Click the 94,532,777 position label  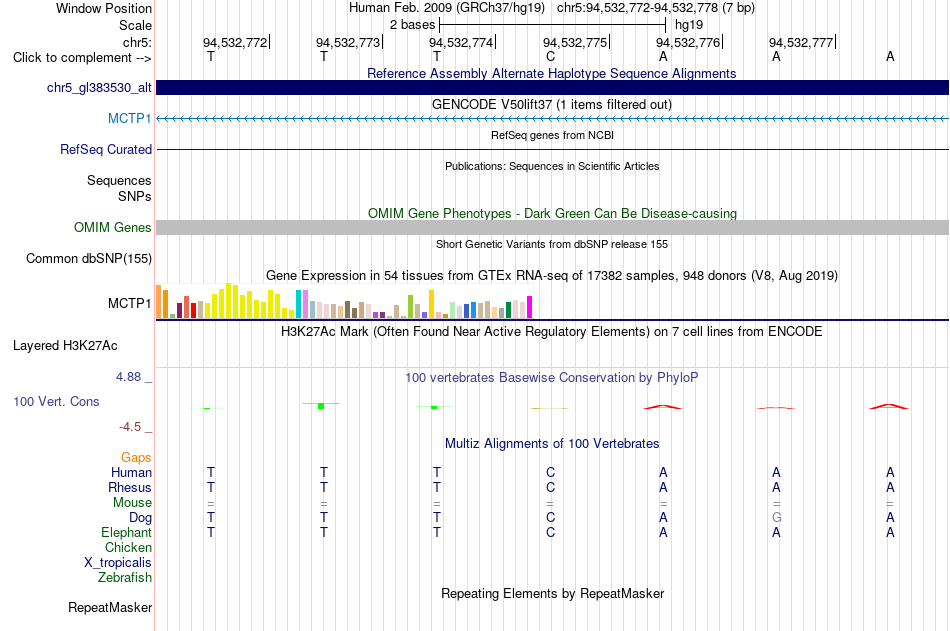click(801, 42)
